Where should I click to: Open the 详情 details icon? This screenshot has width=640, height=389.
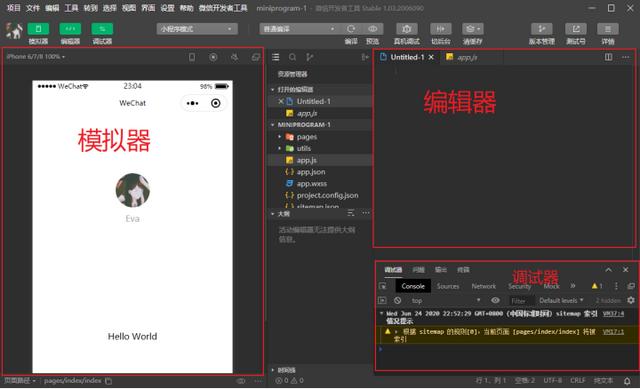pyautogui.click(x=608, y=29)
